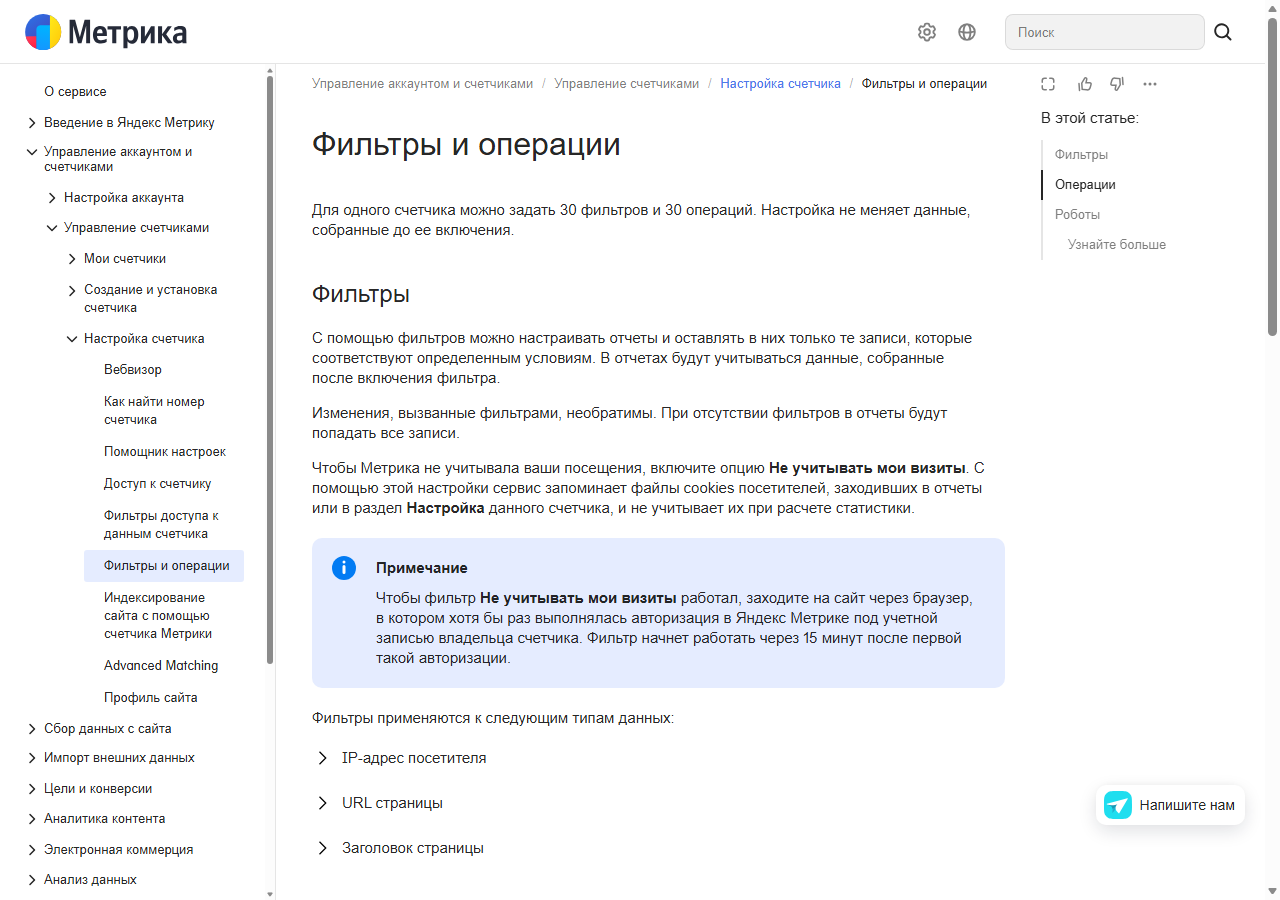Click the paper plane chat icon
This screenshot has height=900, width=1280.
[x=1118, y=805]
